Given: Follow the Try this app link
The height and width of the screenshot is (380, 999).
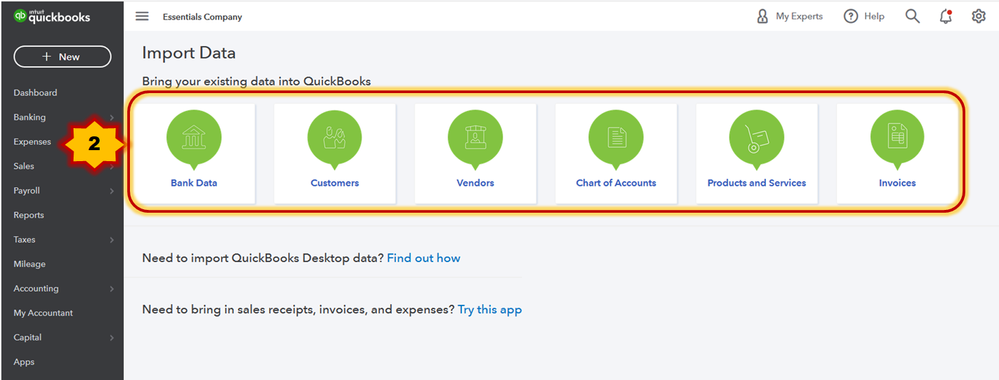Looking at the screenshot, I should point(490,310).
